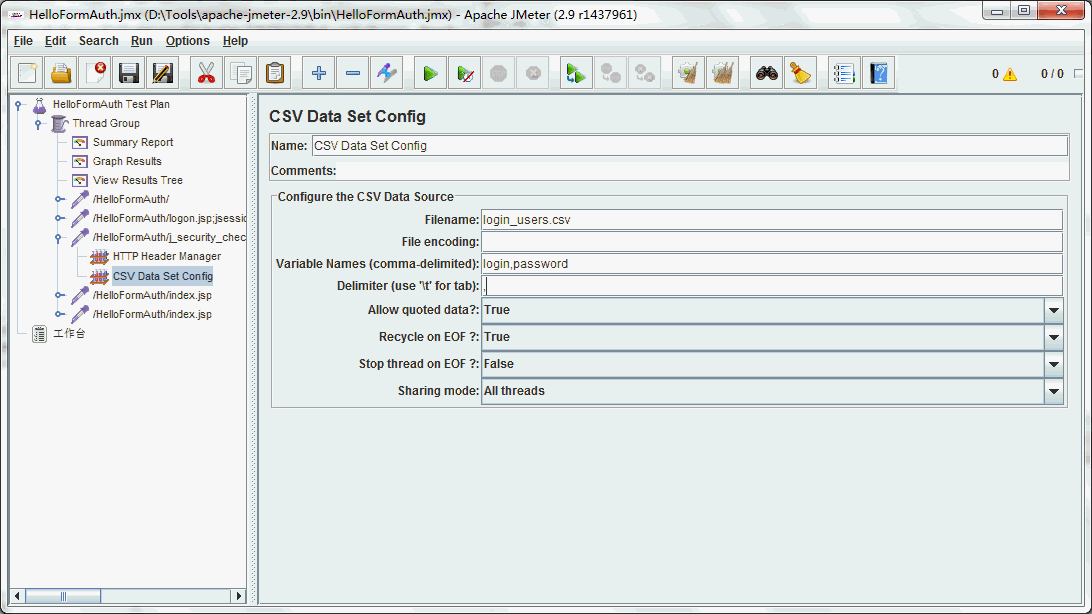Save the test plan with floppy icon
This screenshot has width=1092, height=614.
(129, 73)
